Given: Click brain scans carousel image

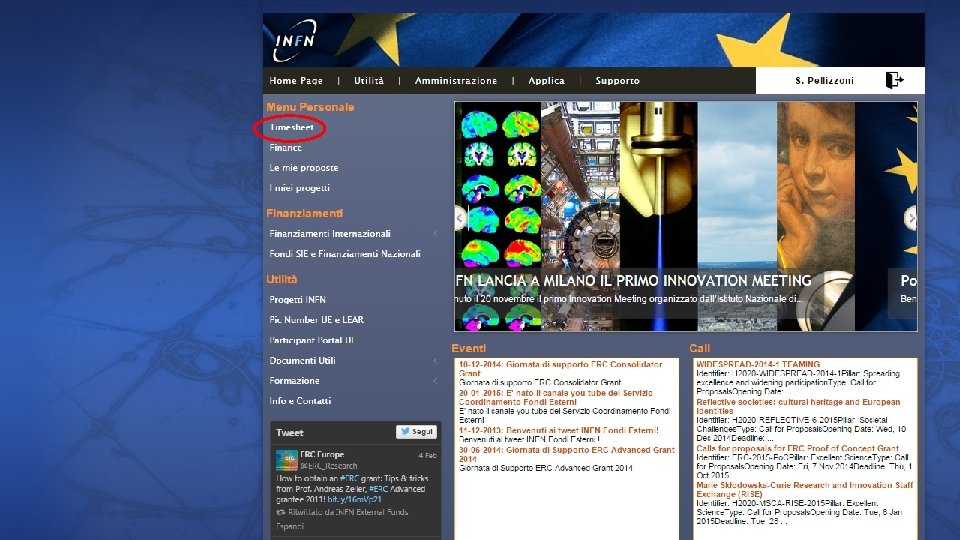Looking at the screenshot, I should click(x=498, y=216).
